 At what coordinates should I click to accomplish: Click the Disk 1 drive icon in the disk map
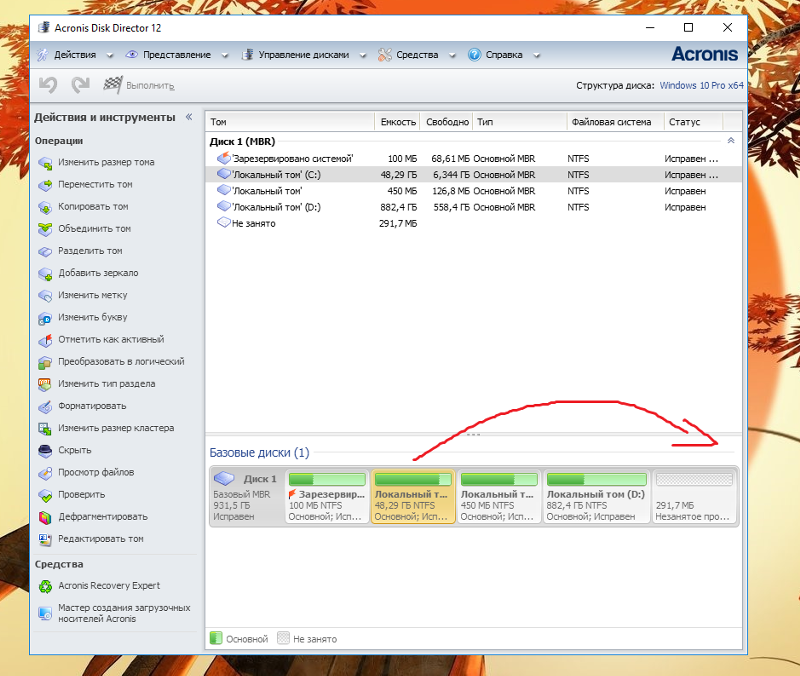223,479
